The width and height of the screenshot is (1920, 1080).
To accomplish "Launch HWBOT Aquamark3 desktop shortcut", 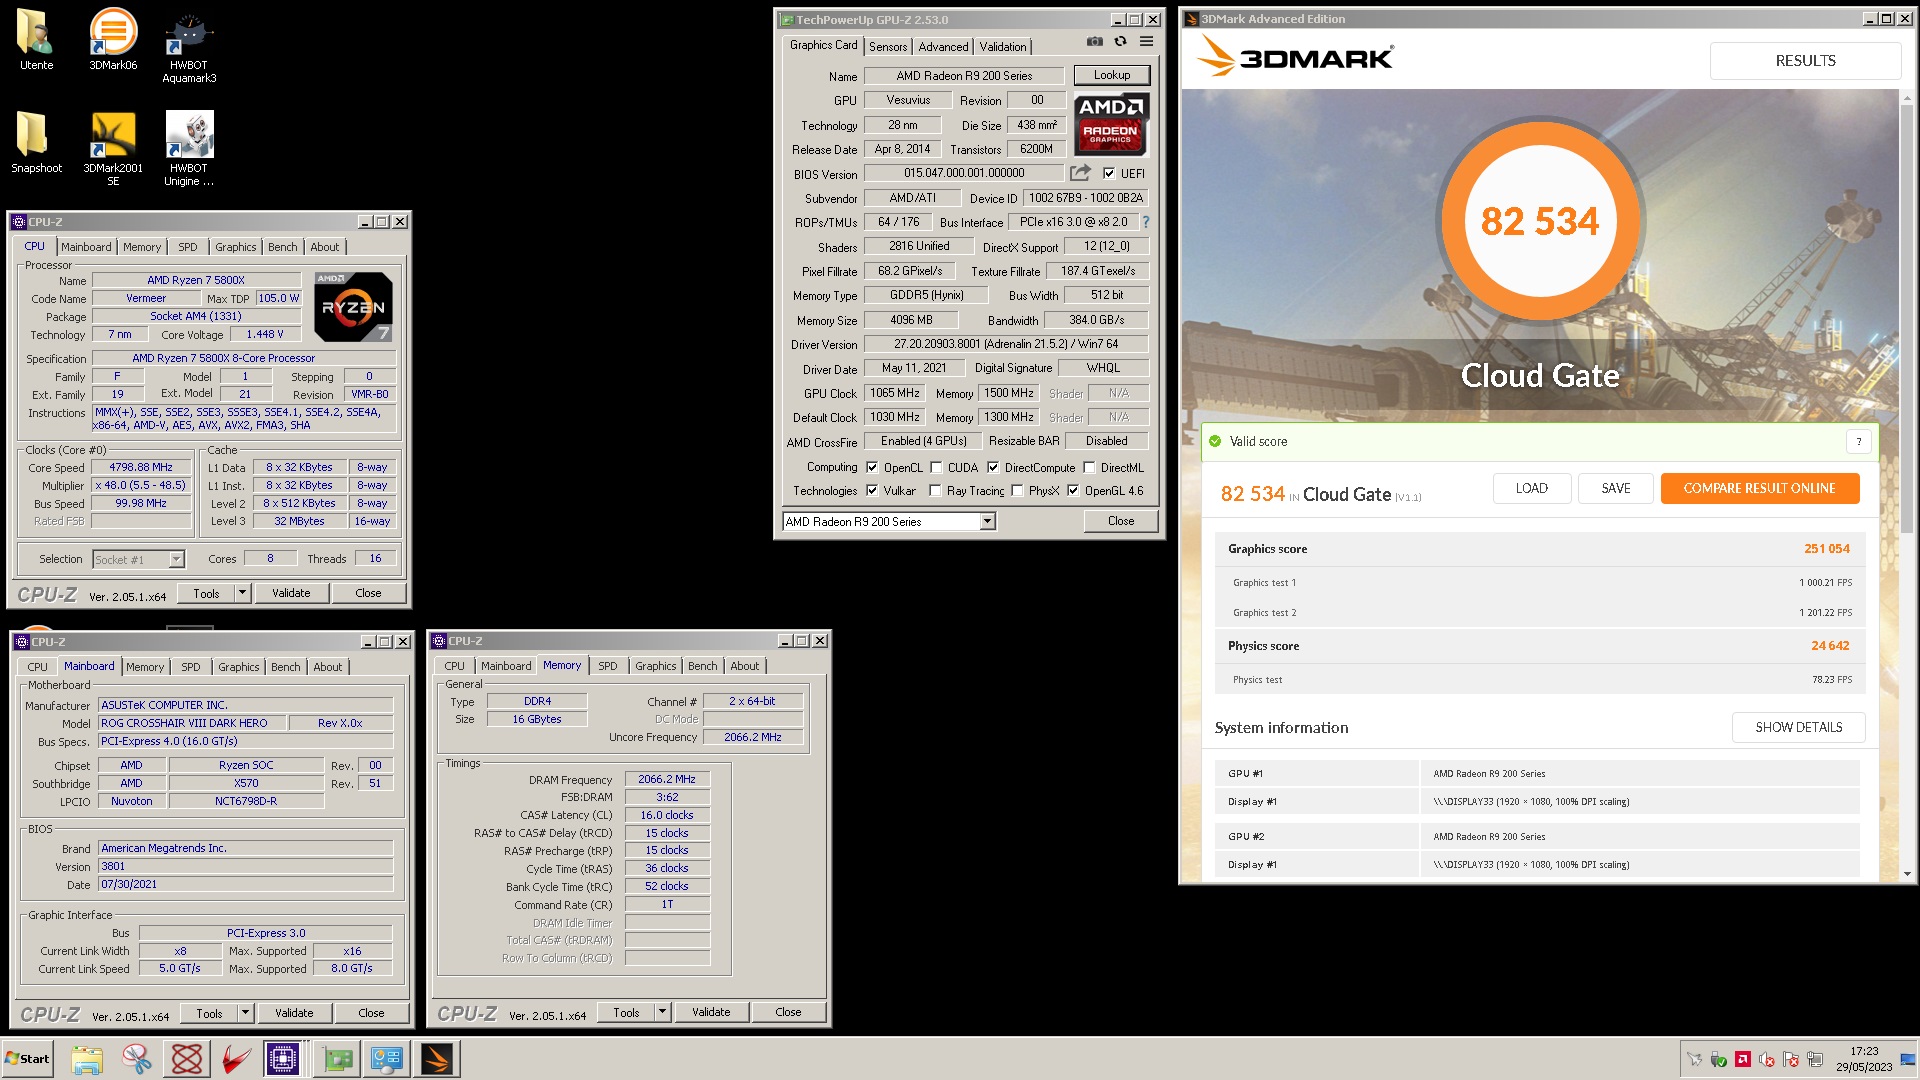I will (x=189, y=46).
